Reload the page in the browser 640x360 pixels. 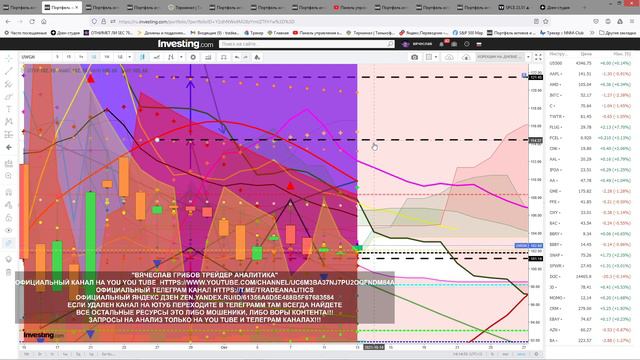click(x=32, y=21)
